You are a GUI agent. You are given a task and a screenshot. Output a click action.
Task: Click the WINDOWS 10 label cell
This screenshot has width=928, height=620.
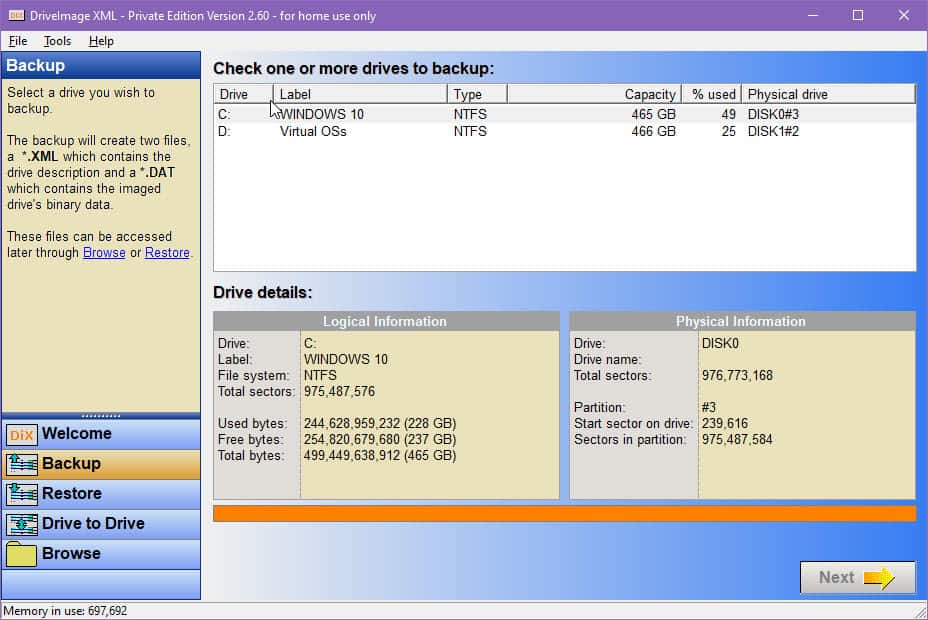pyautogui.click(x=322, y=114)
